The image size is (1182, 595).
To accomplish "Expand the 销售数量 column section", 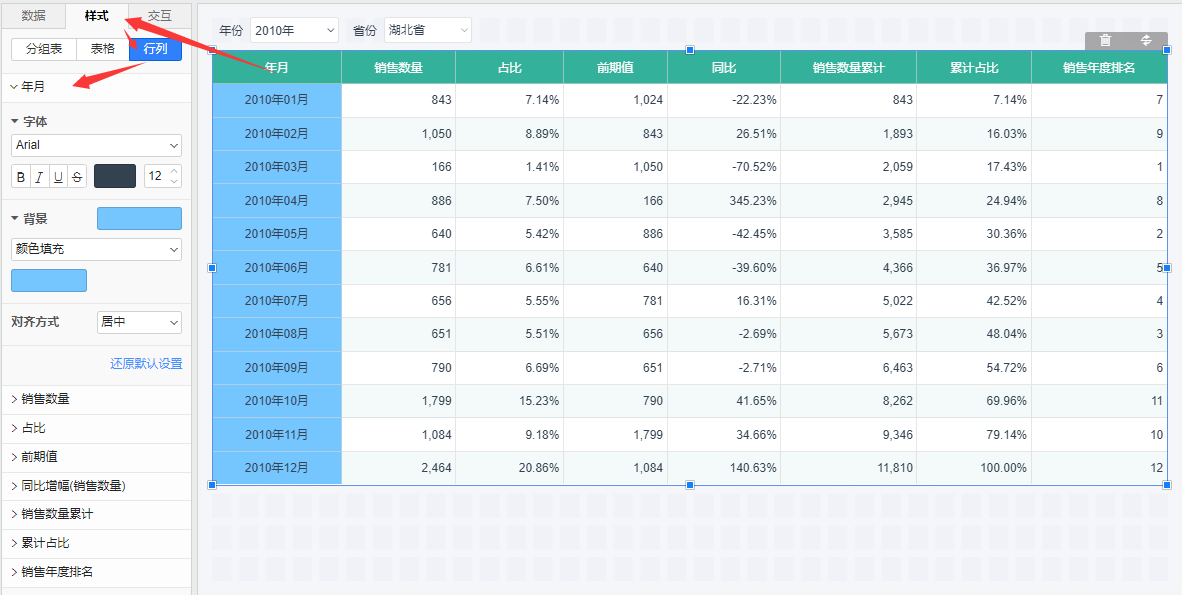I will click(45, 399).
